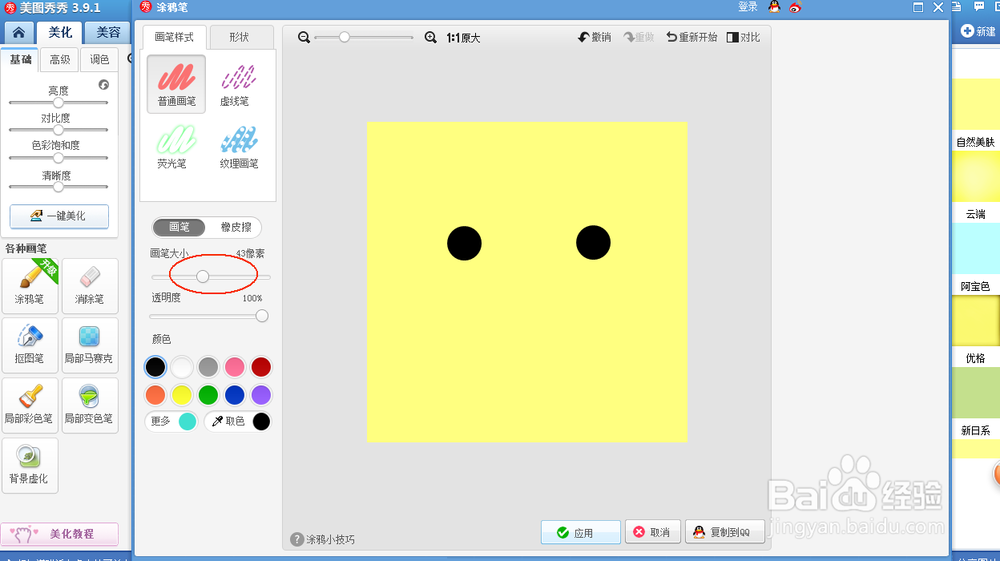Select the 普通画笔 brush style
Image resolution: width=1000 pixels, height=561 pixels.
click(177, 84)
